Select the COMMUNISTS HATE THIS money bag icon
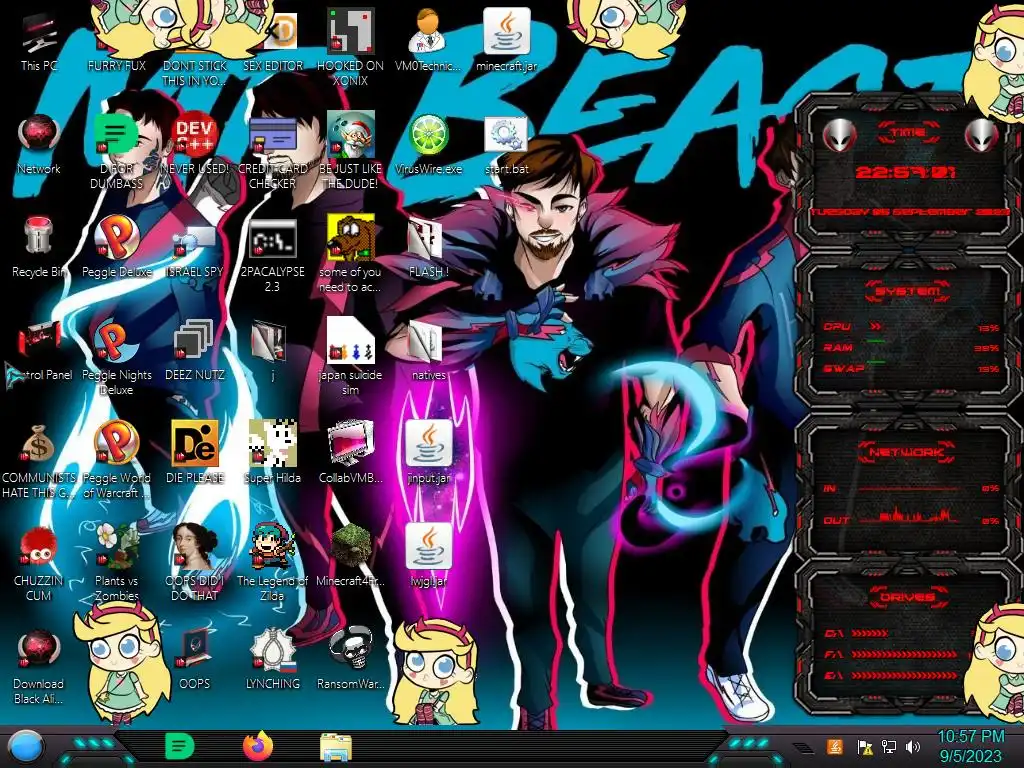1024x768 pixels. (x=39, y=460)
